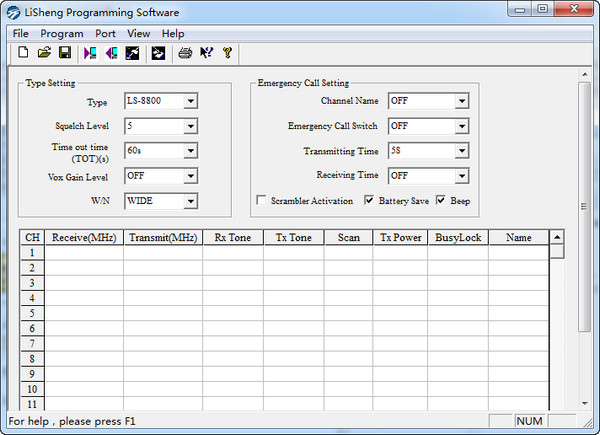
Task: Click the Open folder toolbar icon
Action: (44, 53)
